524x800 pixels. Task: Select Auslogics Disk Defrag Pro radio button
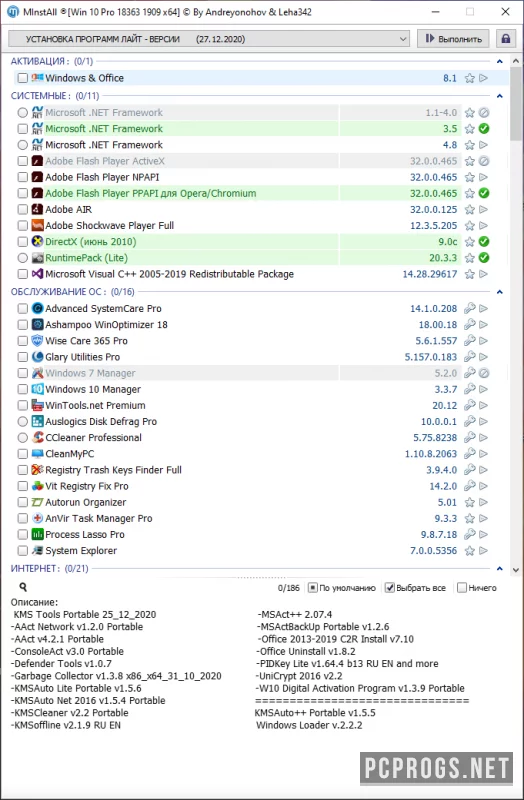[22, 421]
